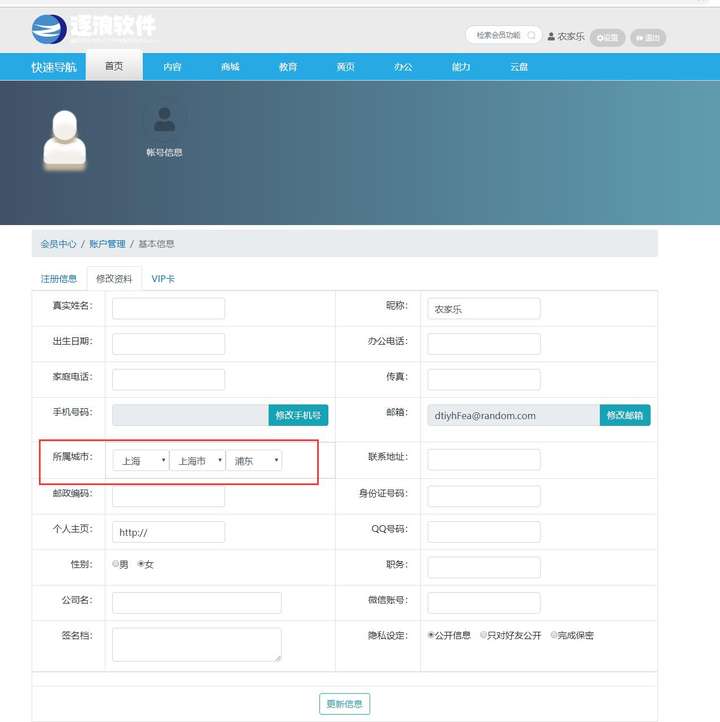Click the 农家乐 user profile icon
Screen dimensions: 720x722
point(551,37)
